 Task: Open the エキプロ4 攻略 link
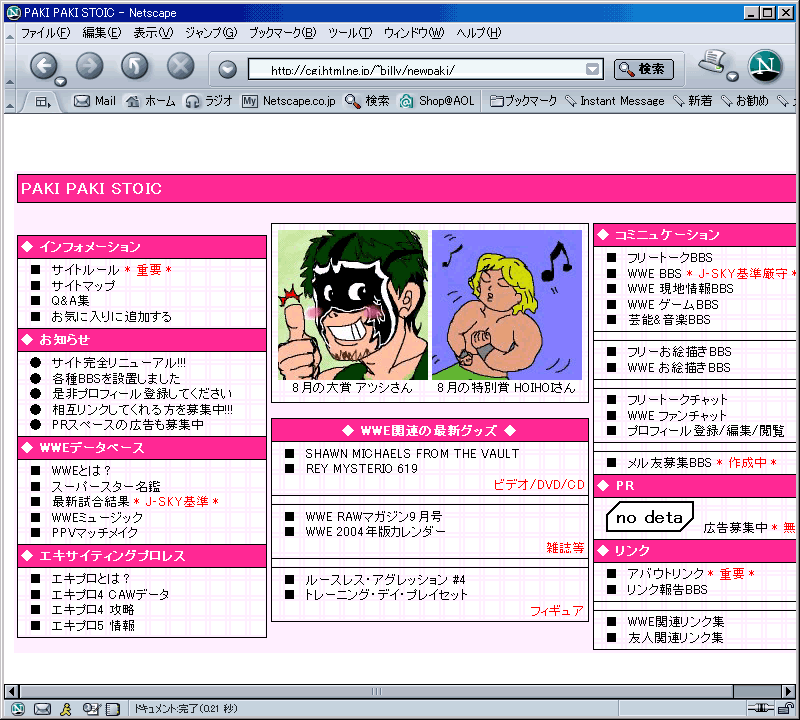coord(93,610)
